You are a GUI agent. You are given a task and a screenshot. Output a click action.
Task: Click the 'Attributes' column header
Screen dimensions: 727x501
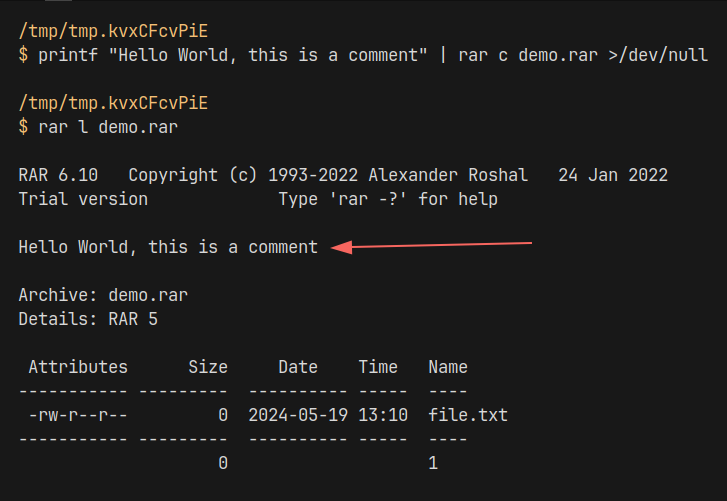point(78,367)
